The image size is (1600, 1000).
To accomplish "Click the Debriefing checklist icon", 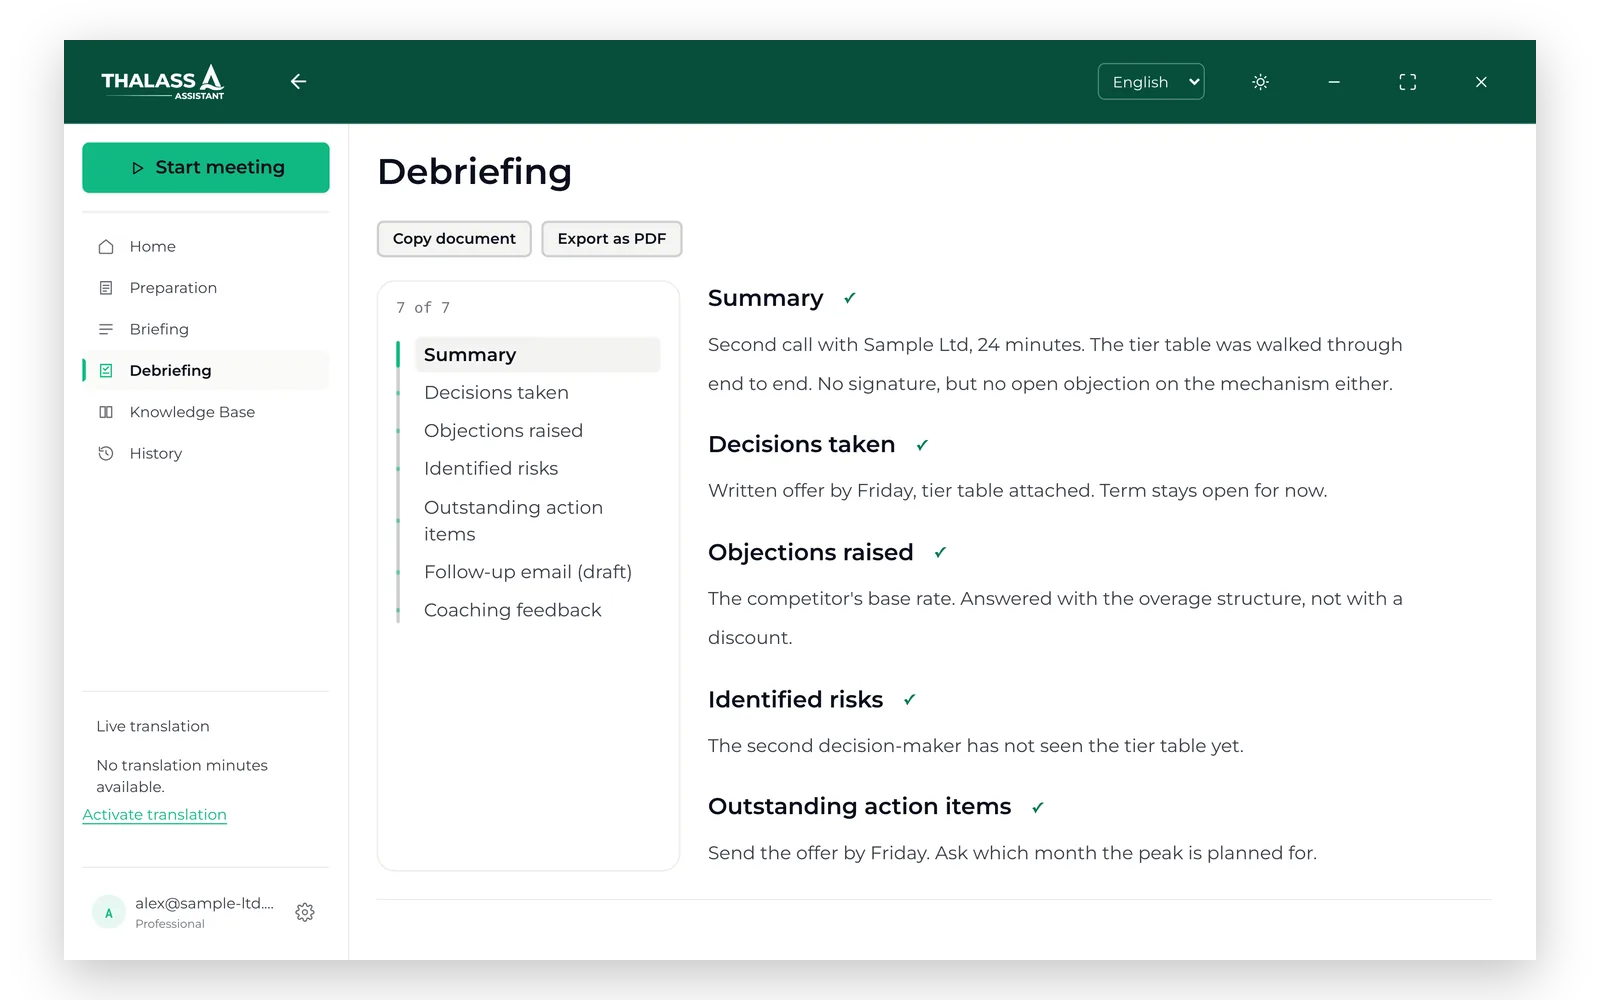I will [106, 370].
